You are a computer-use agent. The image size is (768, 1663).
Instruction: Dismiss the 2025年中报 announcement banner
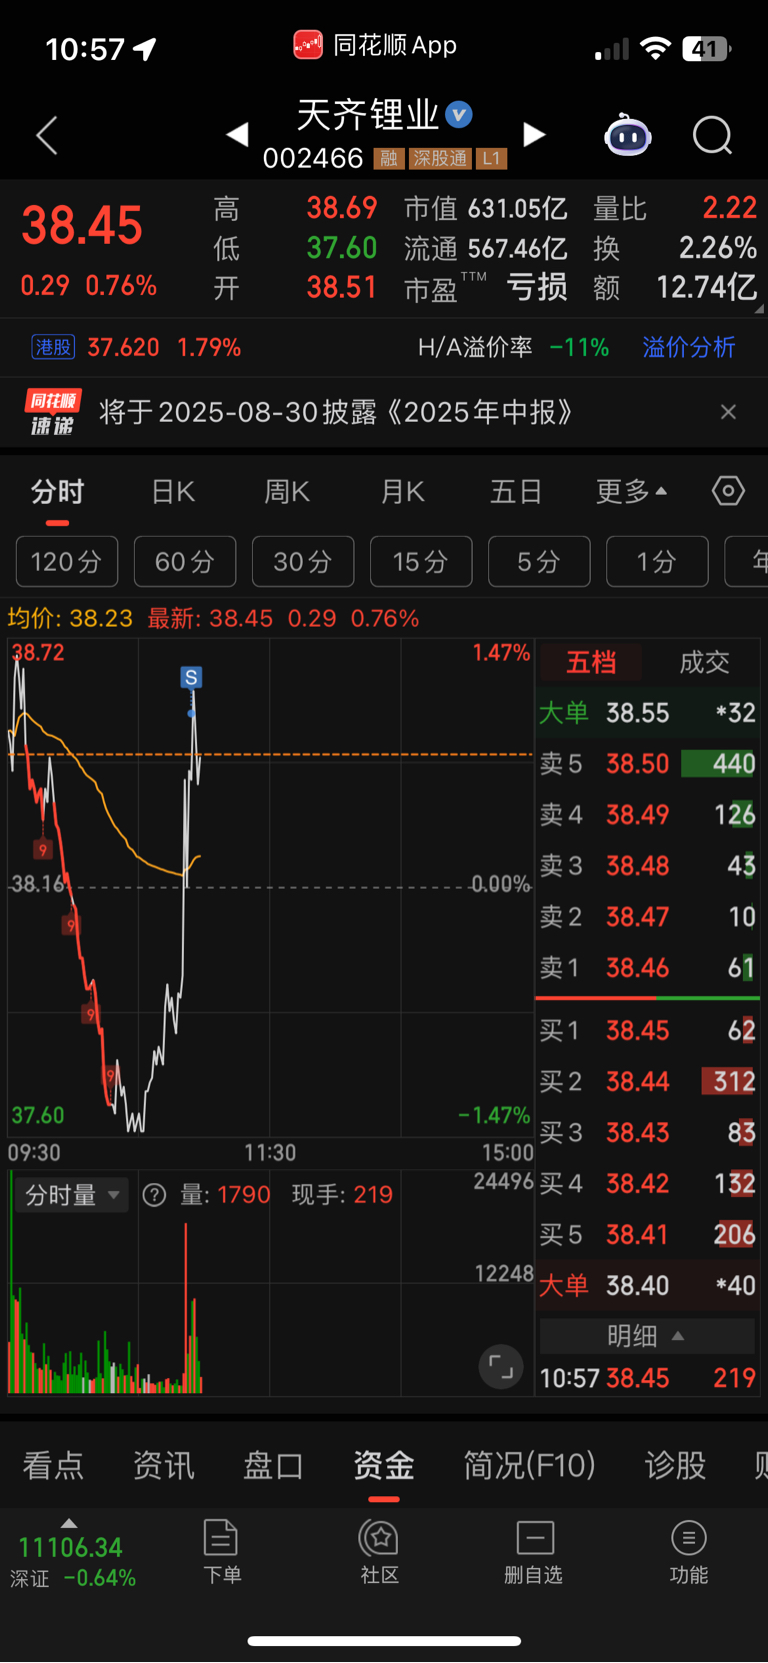tap(728, 412)
